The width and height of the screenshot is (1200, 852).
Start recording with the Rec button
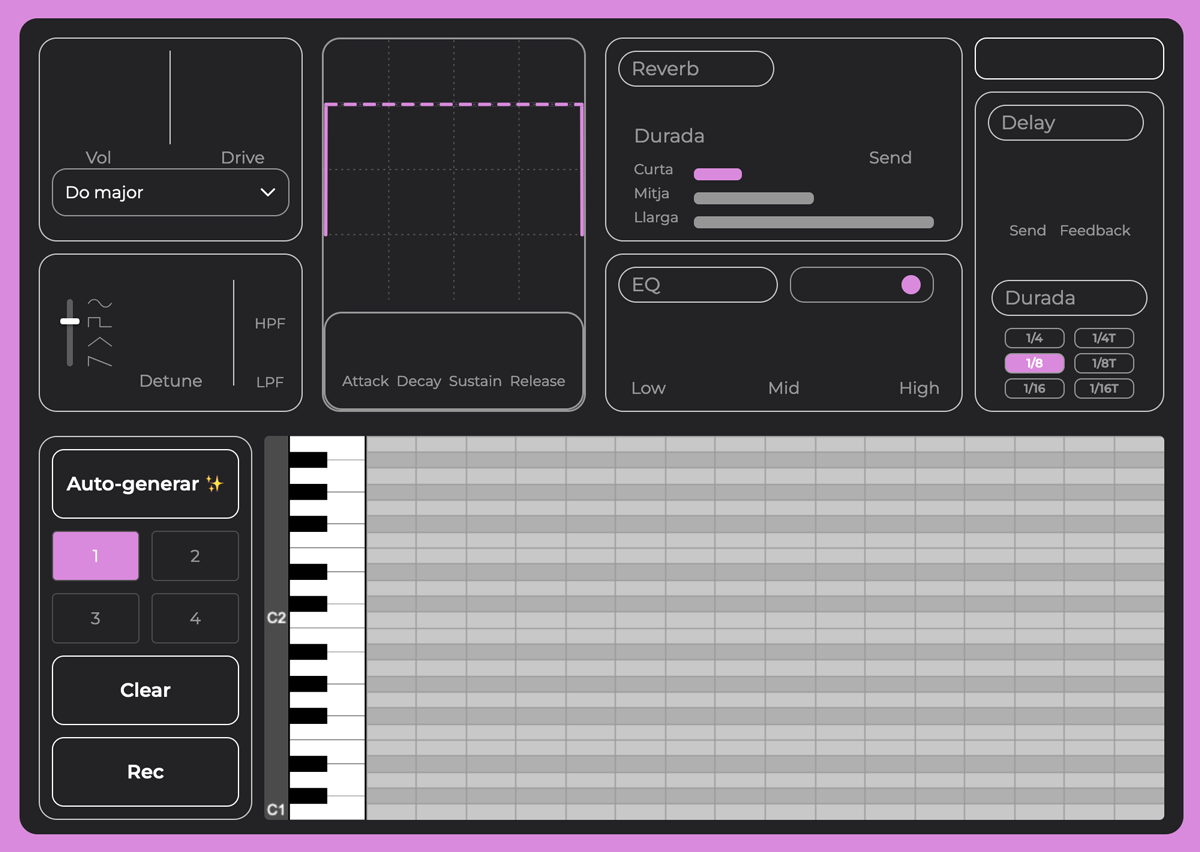pos(145,772)
